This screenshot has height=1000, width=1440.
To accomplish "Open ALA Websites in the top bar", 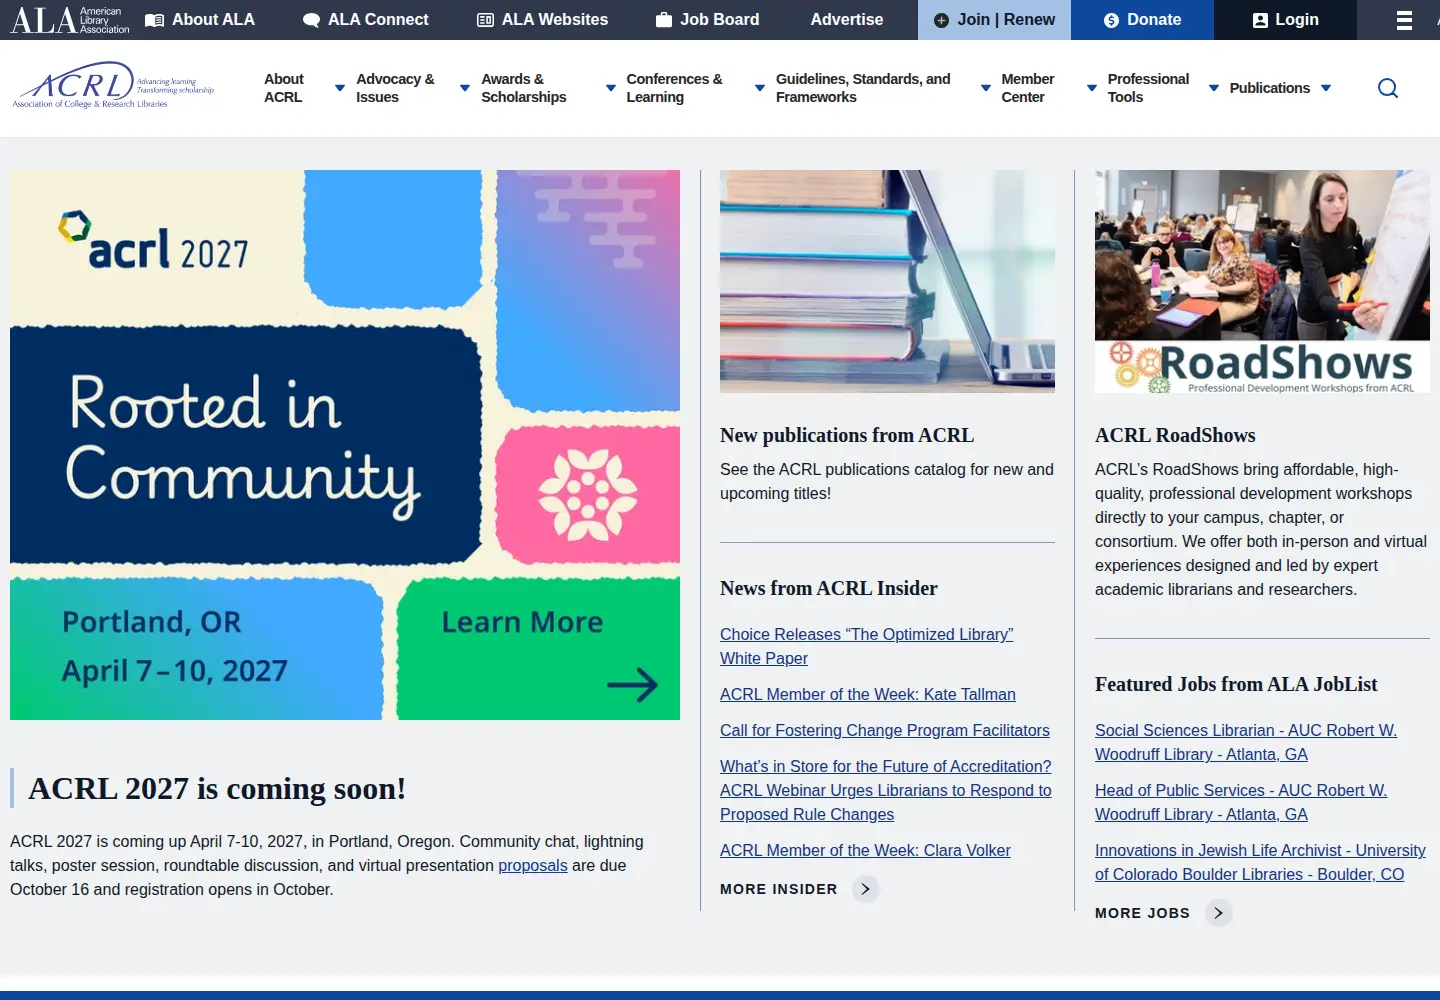I will (x=543, y=20).
